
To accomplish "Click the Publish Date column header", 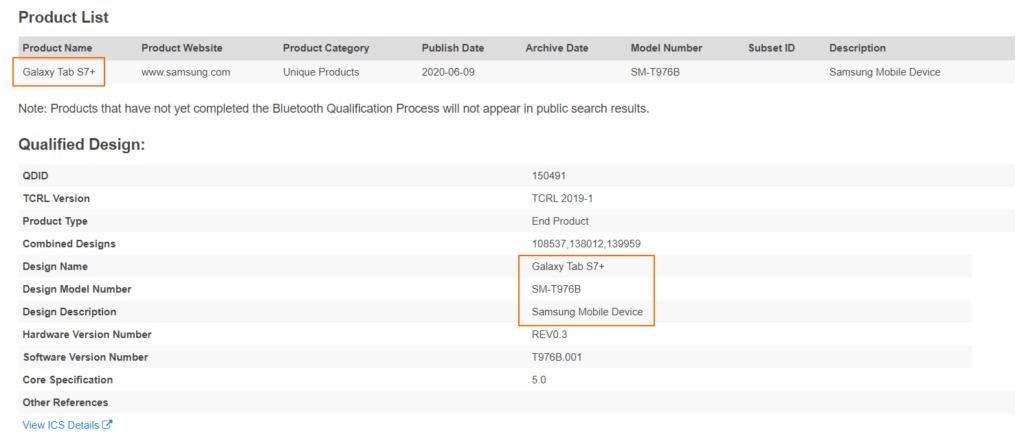I will pyautogui.click(x=453, y=48).
